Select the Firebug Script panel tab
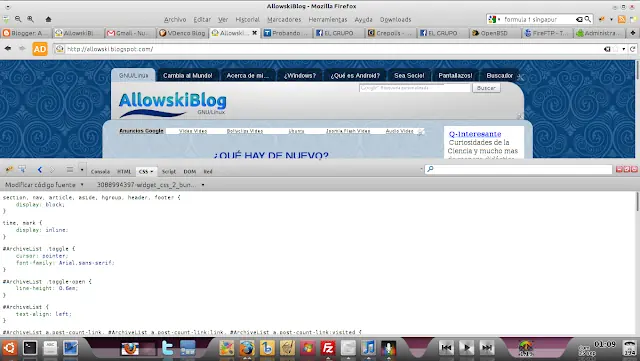Image resolution: width=640 pixels, height=361 pixels. tap(169, 172)
